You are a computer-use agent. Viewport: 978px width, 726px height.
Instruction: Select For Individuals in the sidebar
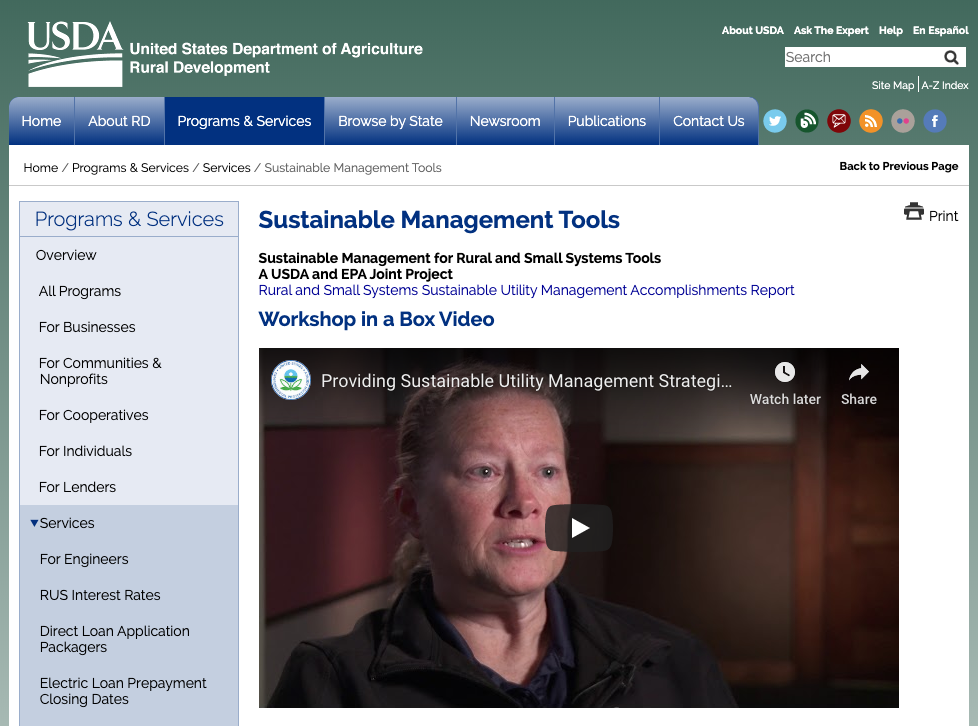[x=85, y=452]
